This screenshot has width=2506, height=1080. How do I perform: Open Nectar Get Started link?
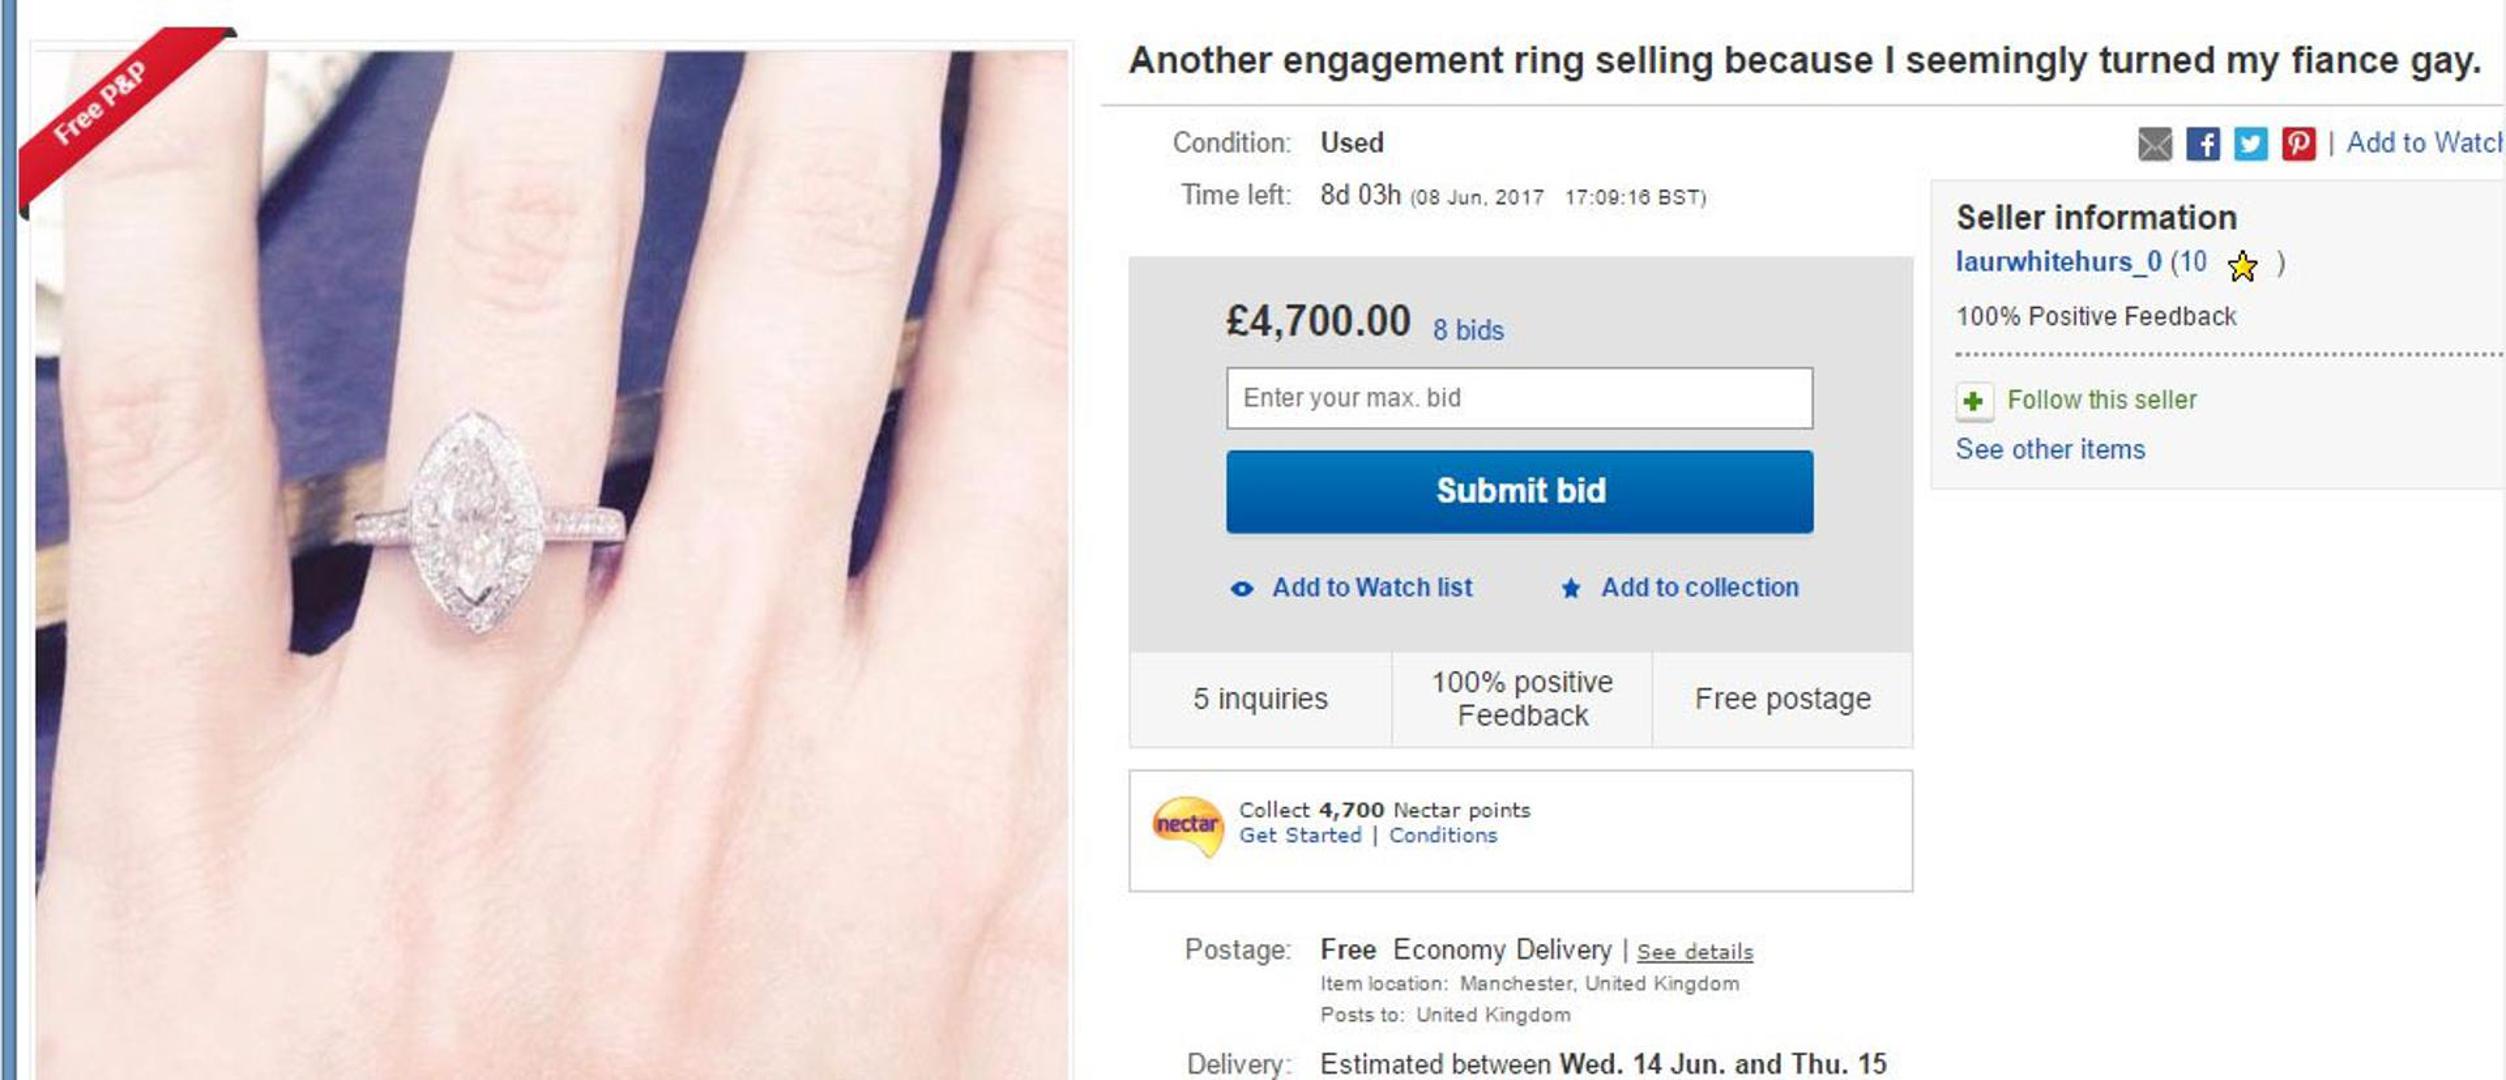point(1300,836)
